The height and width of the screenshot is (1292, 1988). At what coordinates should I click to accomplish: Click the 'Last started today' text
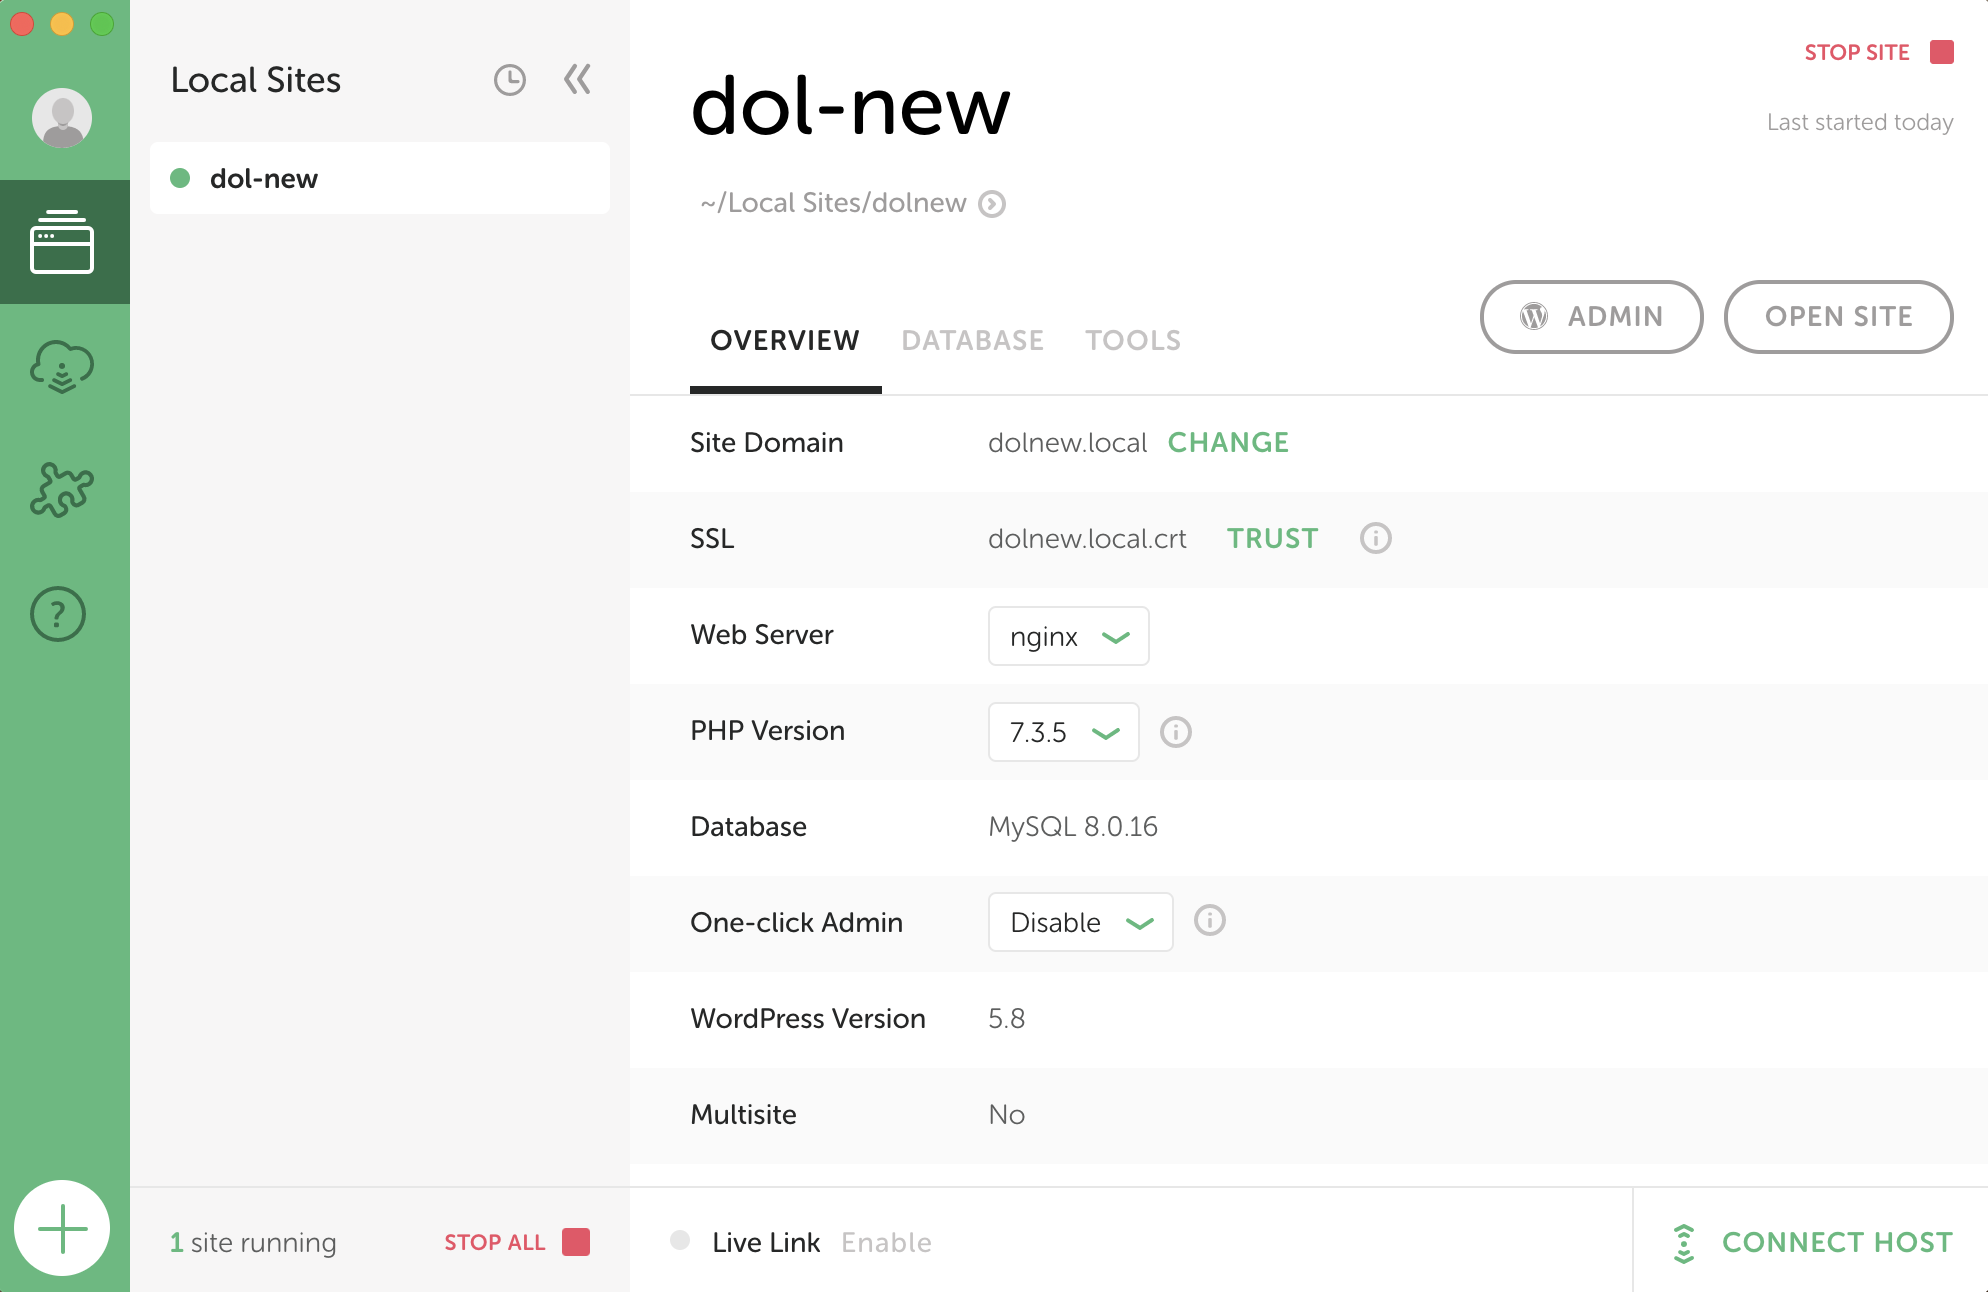(1860, 122)
